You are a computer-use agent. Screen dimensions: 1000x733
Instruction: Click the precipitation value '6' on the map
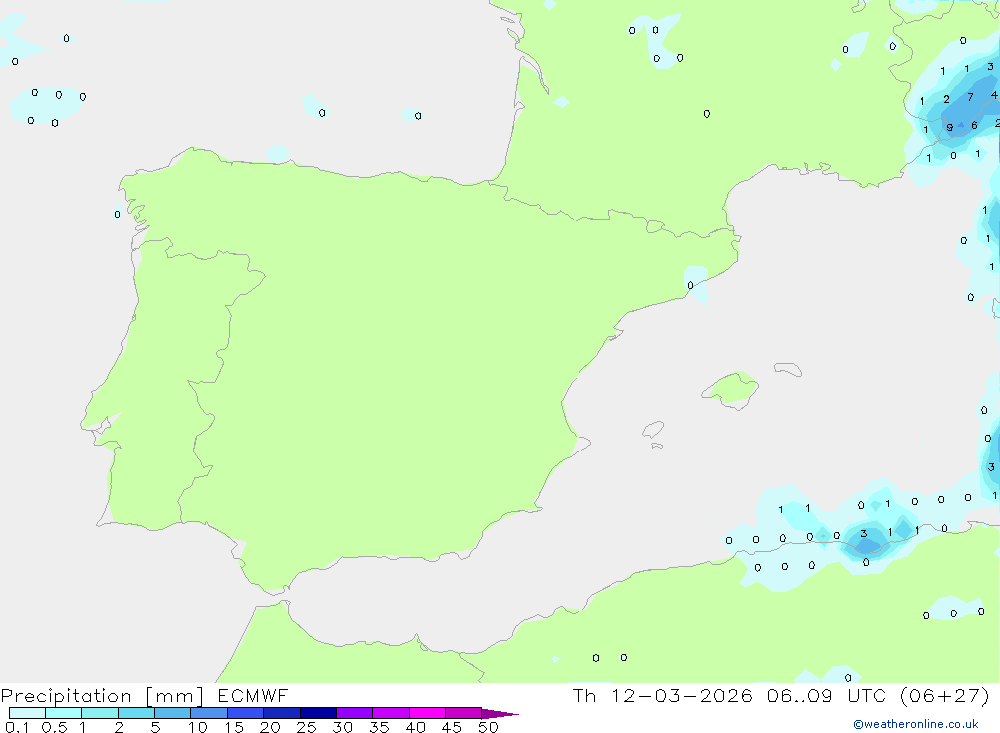tap(974, 126)
